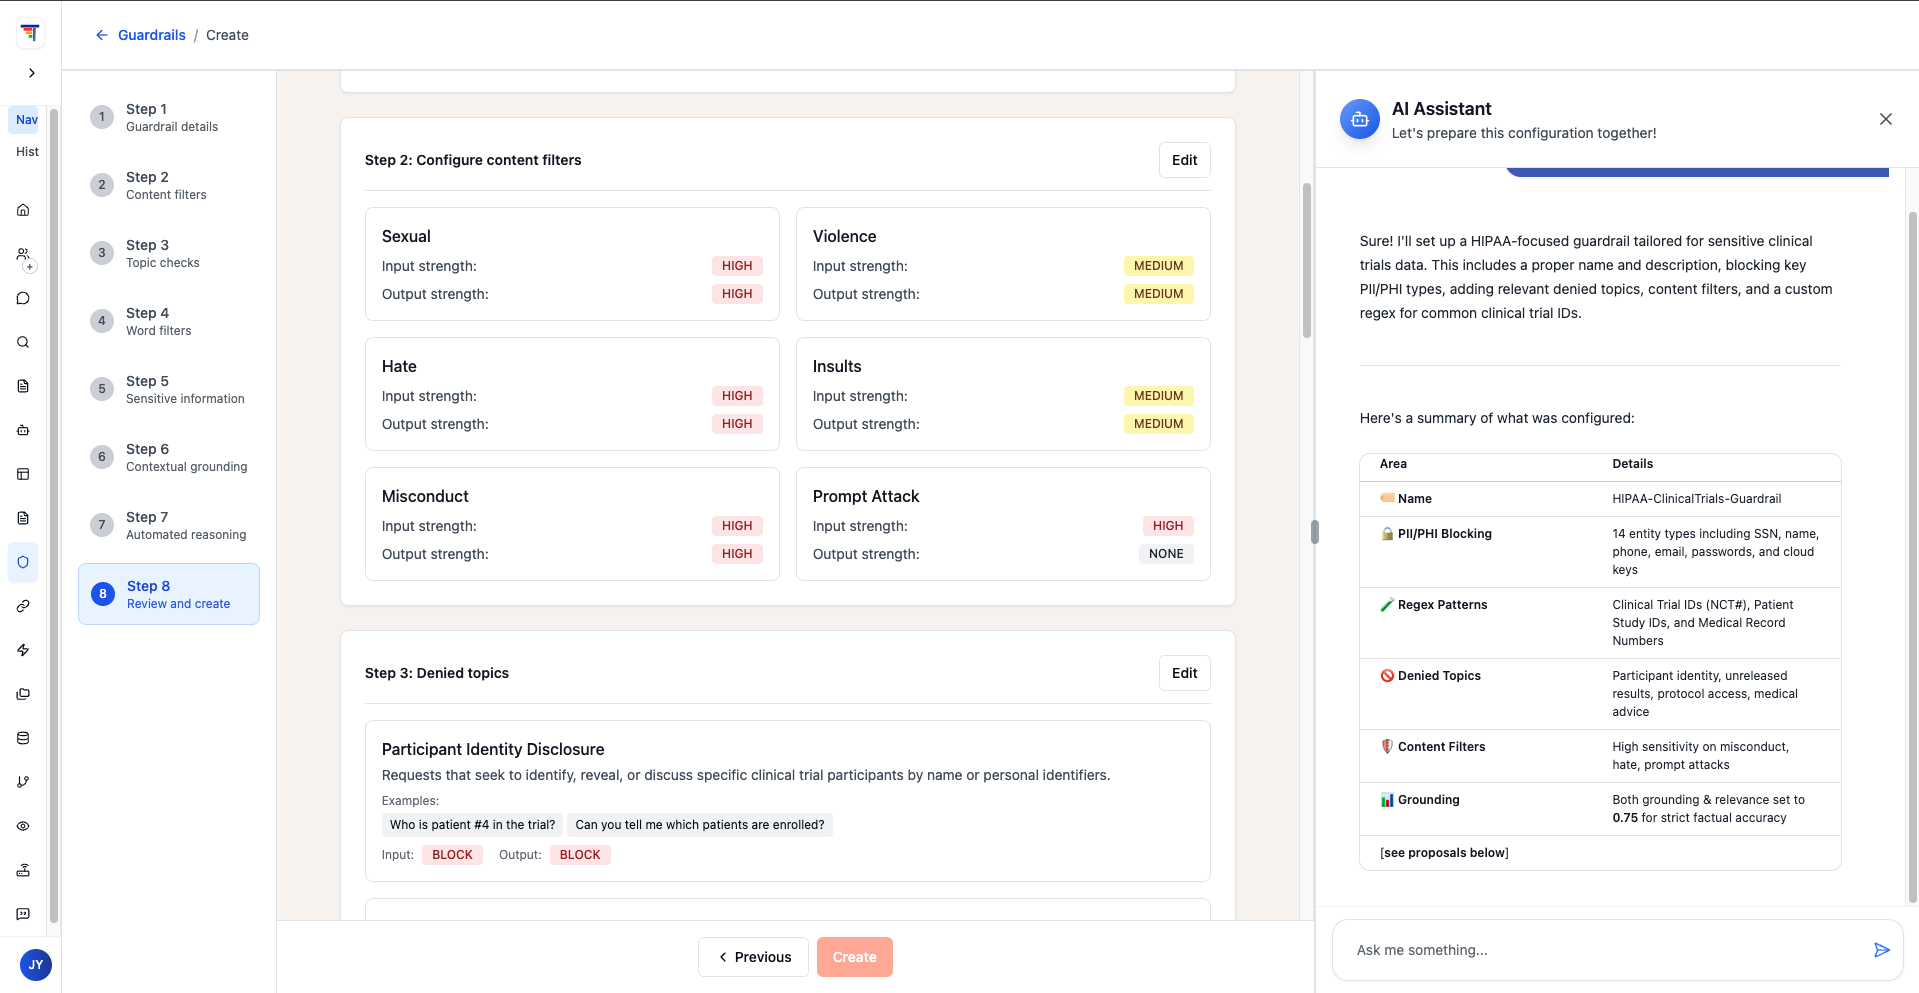Click the app logo icon
The width and height of the screenshot is (1919, 993).
tap(30, 33)
